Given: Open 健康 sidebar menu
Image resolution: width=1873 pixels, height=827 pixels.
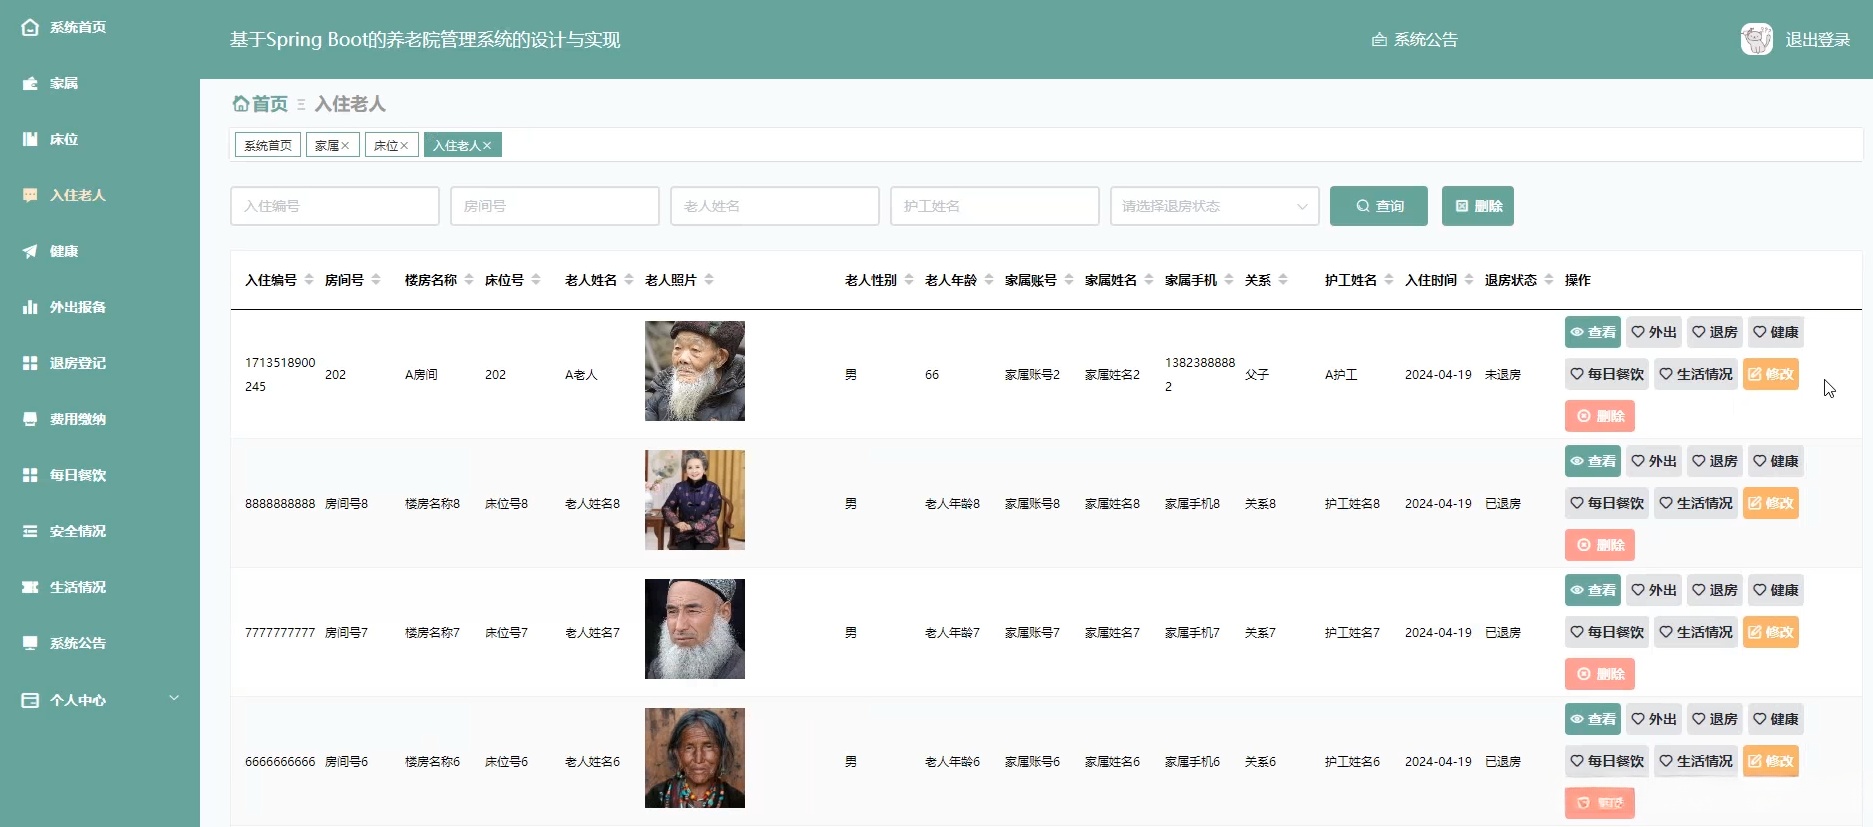Looking at the screenshot, I should click(50, 251).
